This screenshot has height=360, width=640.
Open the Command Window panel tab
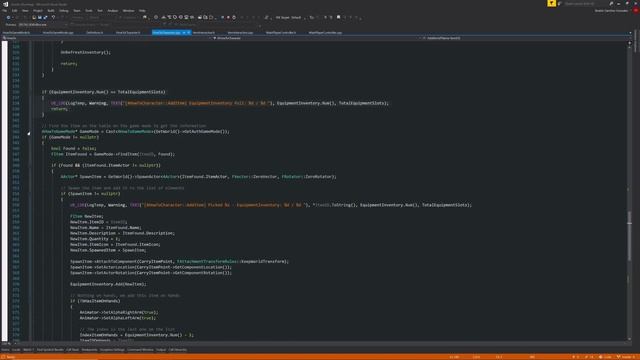pyautogui.click(x=140, y=350)
